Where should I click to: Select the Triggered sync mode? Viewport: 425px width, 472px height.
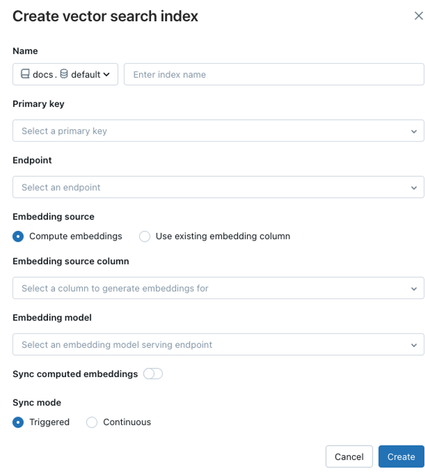tap(18, 422)
